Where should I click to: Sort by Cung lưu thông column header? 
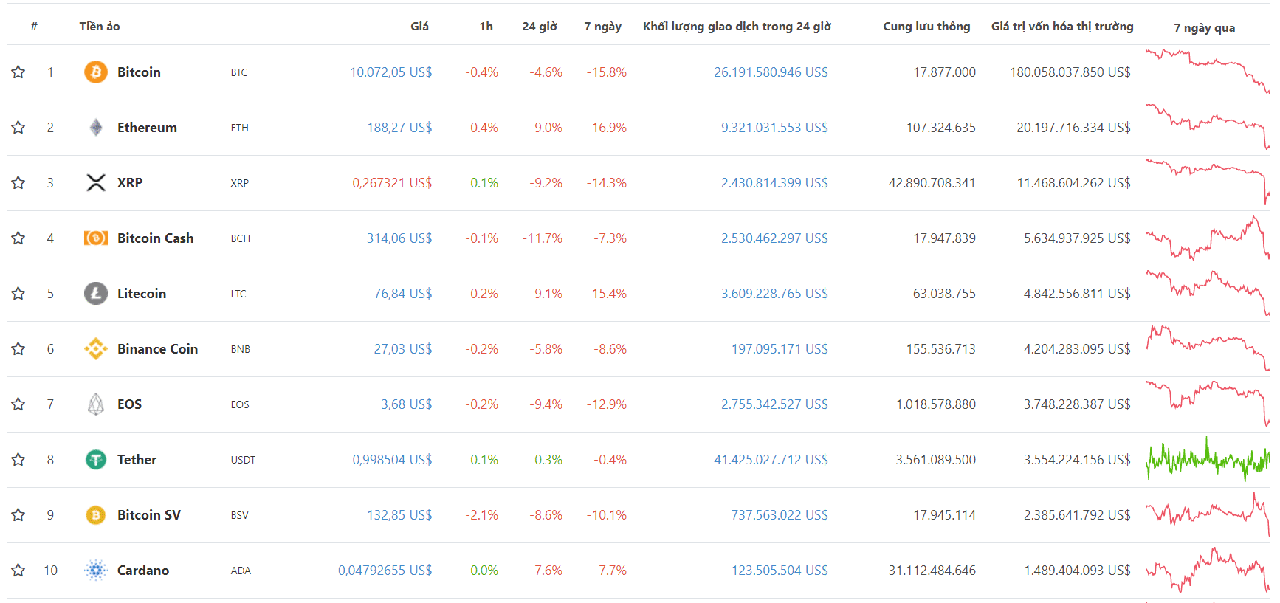926,26
